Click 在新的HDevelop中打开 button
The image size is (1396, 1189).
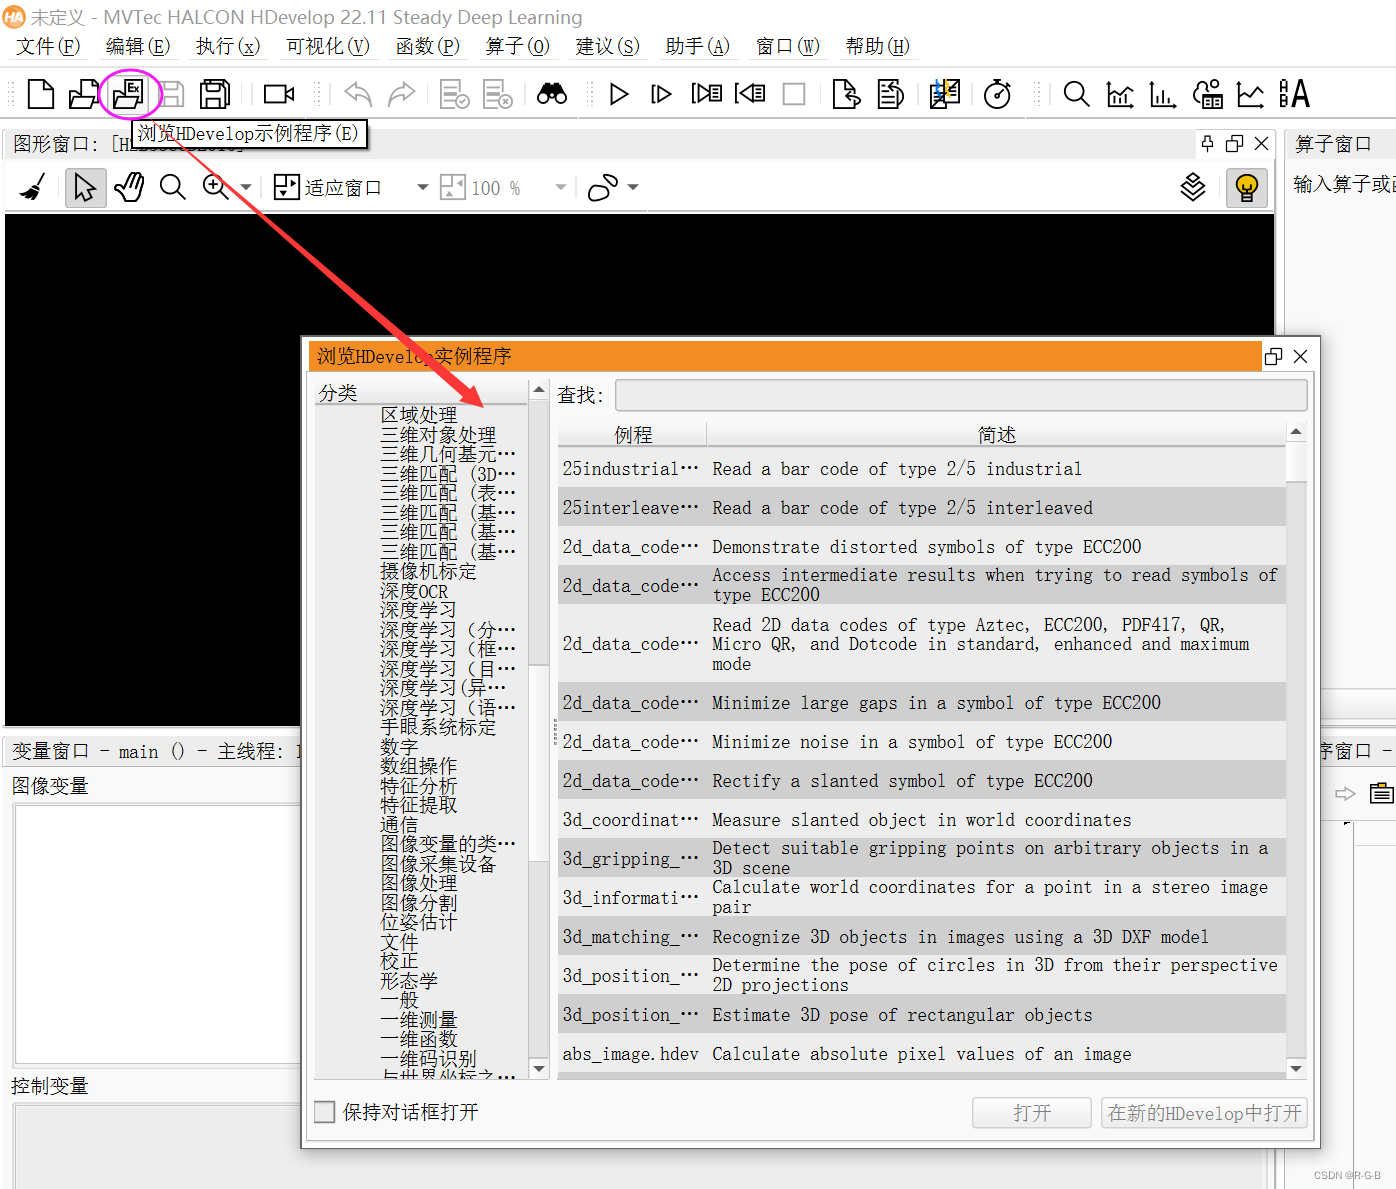(1204, 1113)
